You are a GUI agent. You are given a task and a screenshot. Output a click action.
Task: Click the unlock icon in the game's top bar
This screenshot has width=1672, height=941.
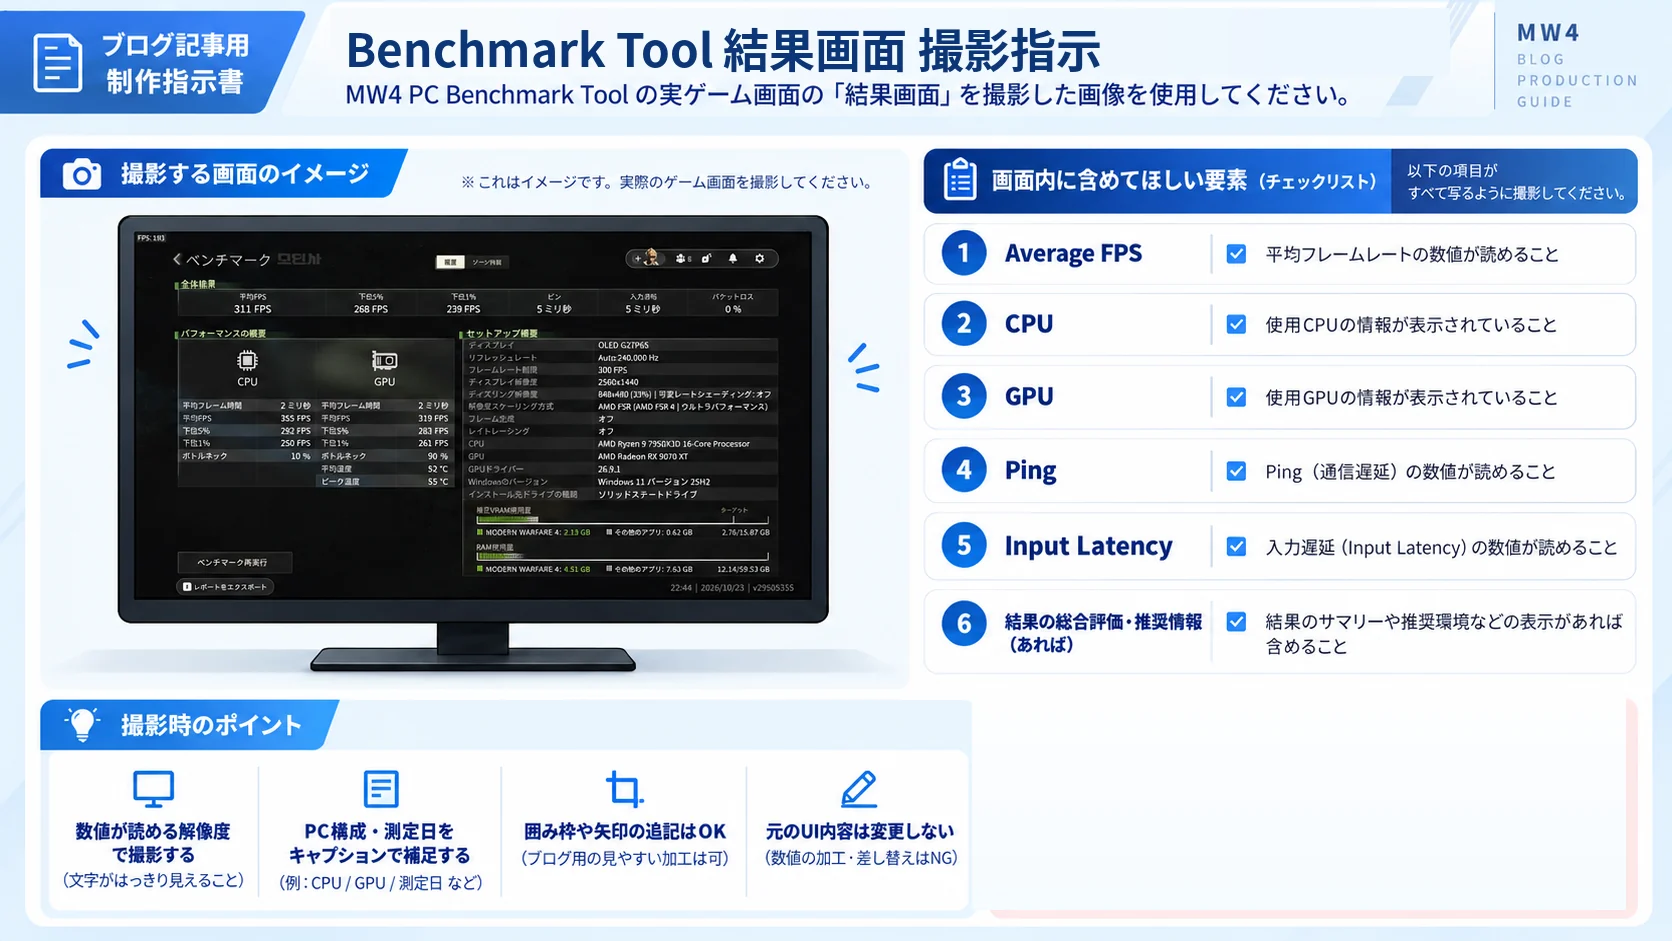[x=706, y=258]
